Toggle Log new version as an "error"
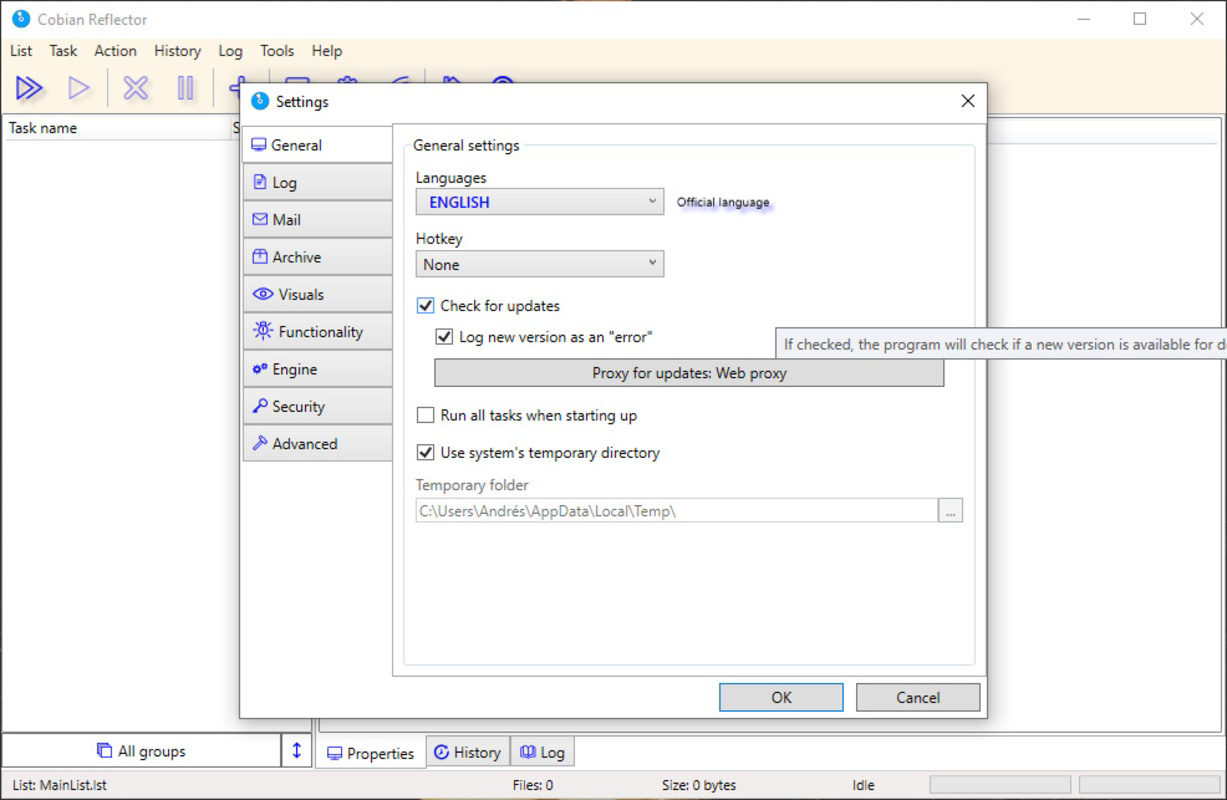This screenshot has width=1227, height=800. (445, 337)
